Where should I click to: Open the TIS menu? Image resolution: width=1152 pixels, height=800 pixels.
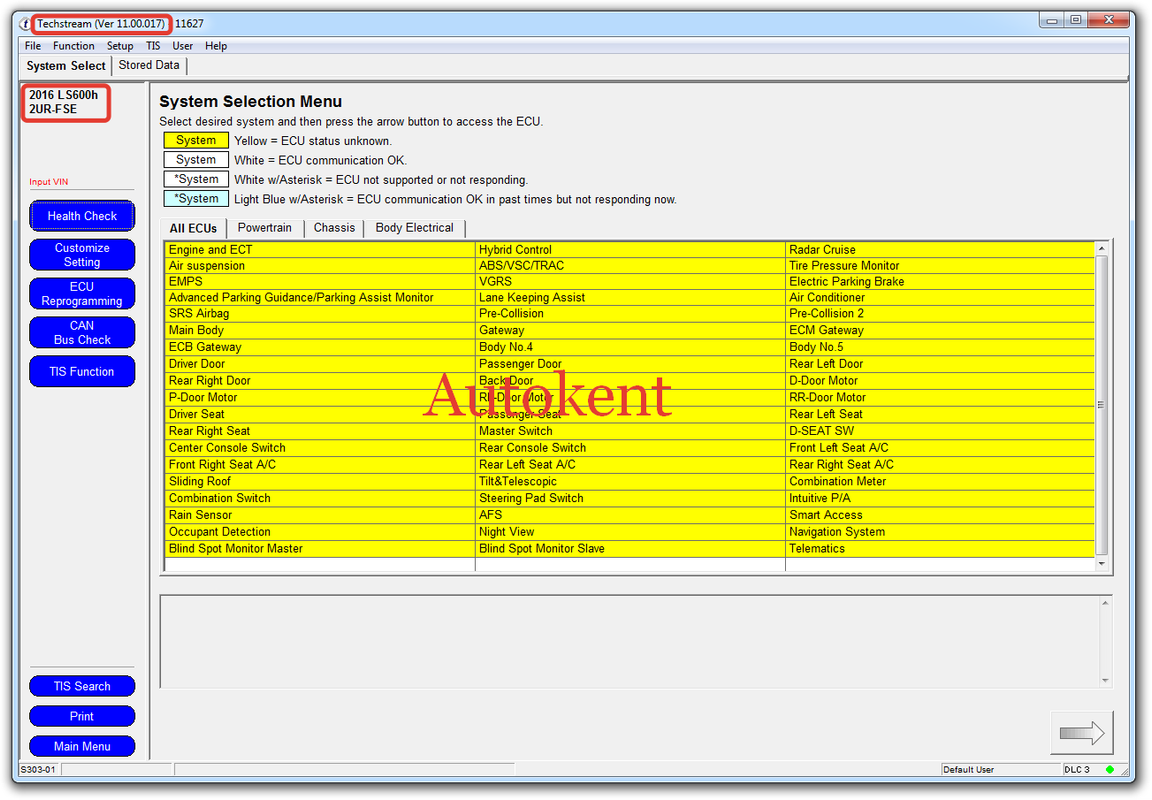[x=153, y=46]
